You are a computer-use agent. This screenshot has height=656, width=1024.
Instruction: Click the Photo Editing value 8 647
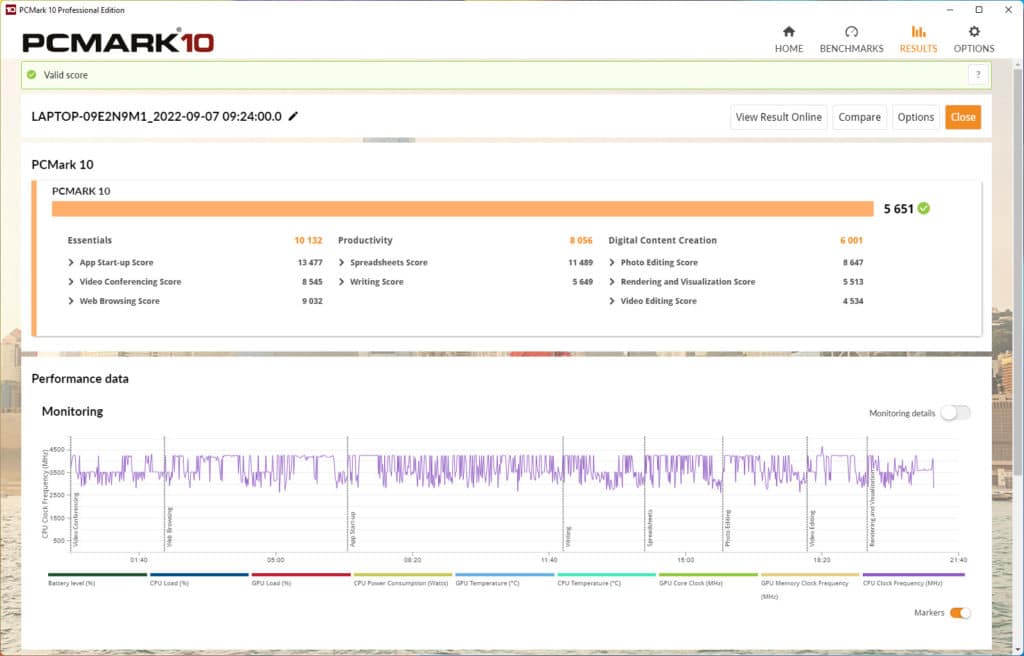click(x=853, y=262)
